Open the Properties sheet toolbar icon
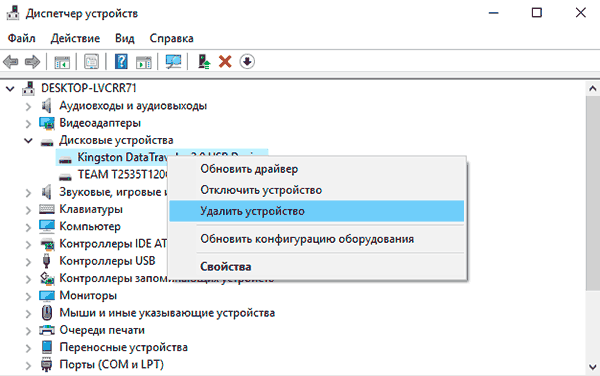The width and height of the screenshot is (600, 376). (91, 62)
